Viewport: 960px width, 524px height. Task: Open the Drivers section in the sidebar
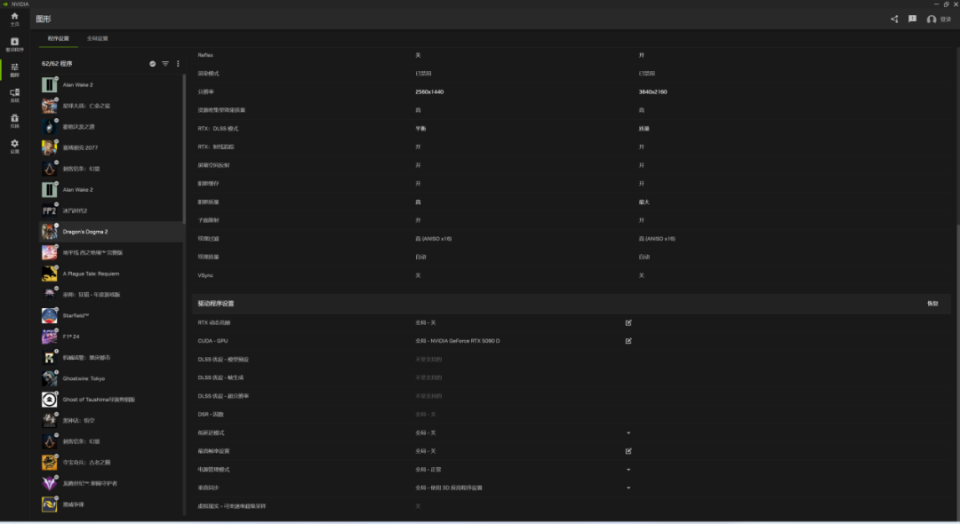point(14,44)
